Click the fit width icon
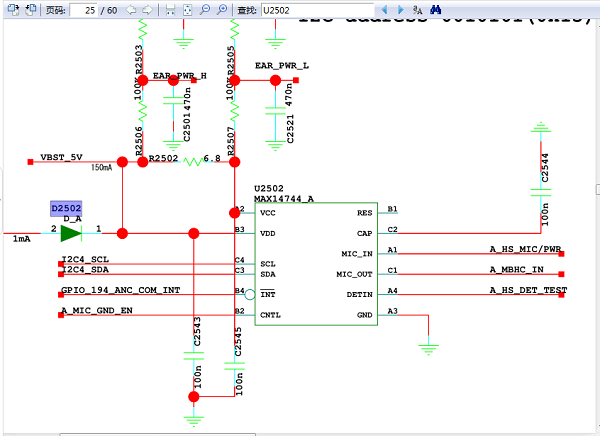Viewport: 600px width, 436px height. 170,9
